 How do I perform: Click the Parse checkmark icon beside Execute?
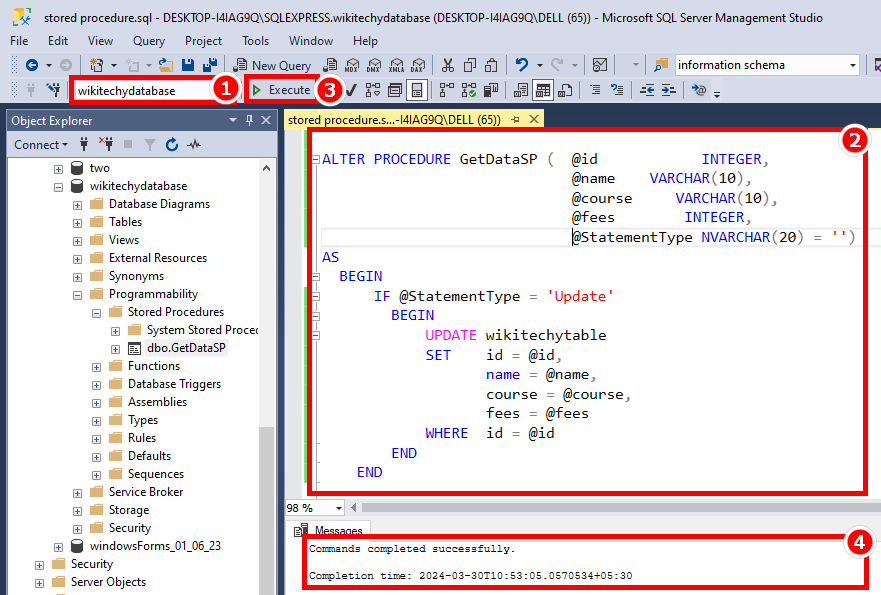pos(352,90)
